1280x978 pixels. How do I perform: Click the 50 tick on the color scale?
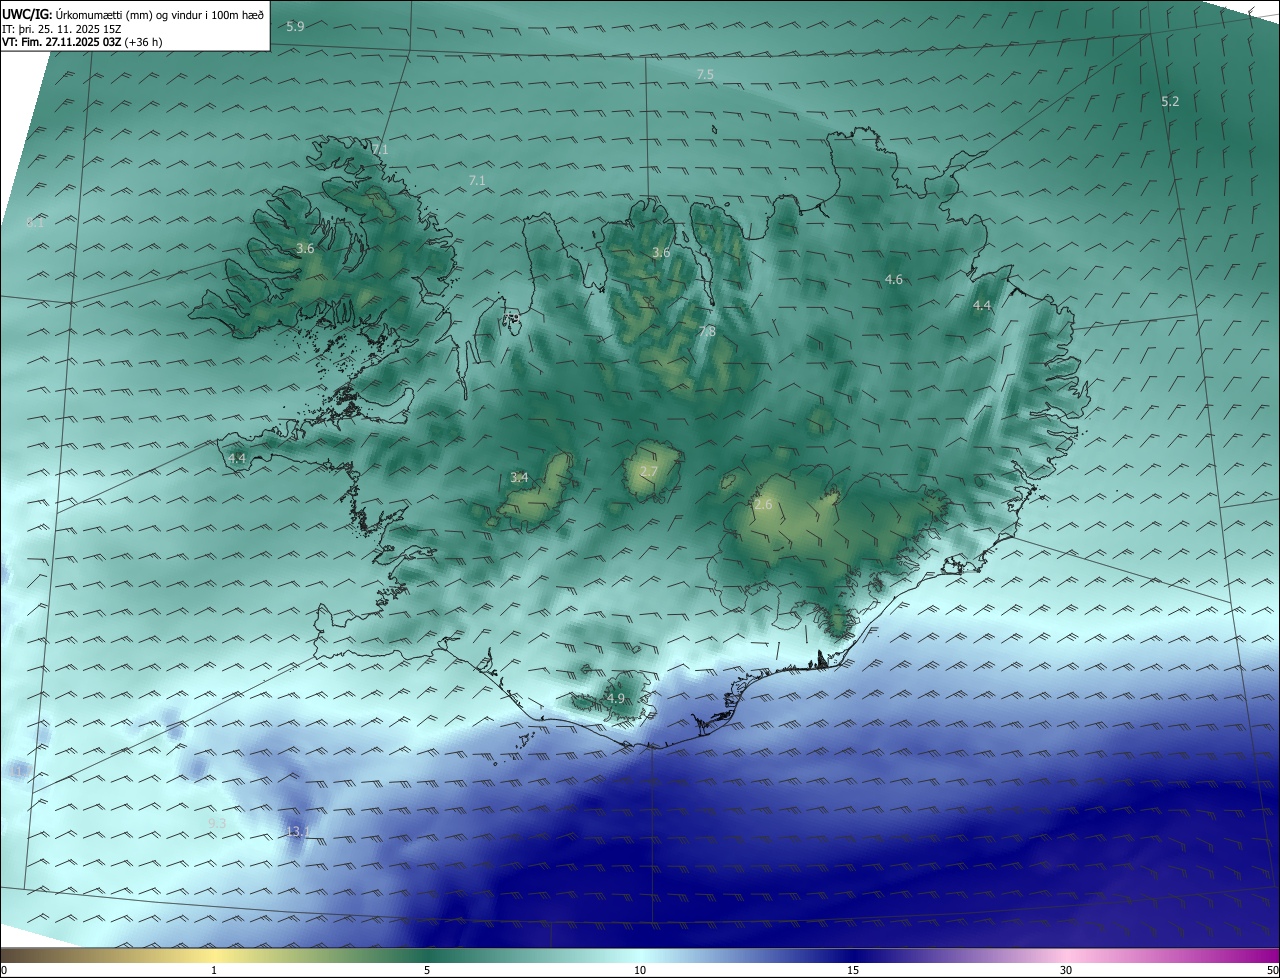click(1272, 970)
